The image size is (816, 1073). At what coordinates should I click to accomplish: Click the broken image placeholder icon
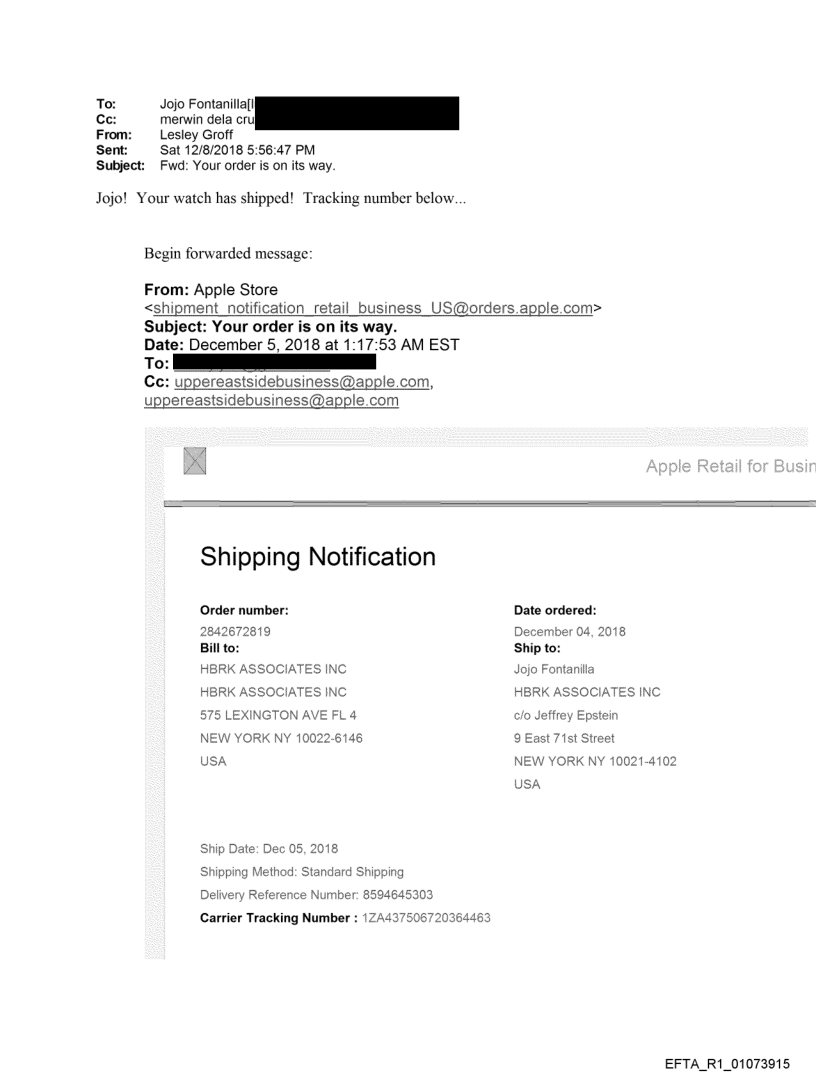[x=197, y=461]
